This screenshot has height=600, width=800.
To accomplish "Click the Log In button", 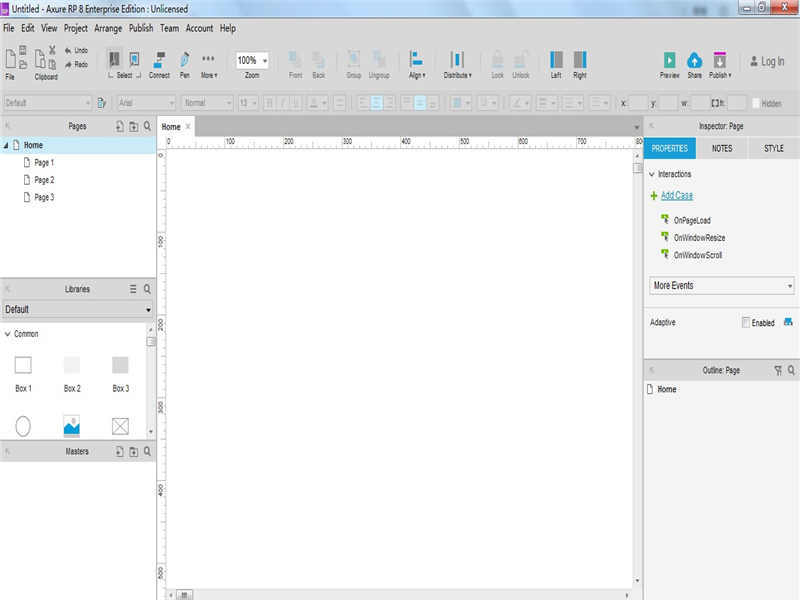I will [767, 62].
